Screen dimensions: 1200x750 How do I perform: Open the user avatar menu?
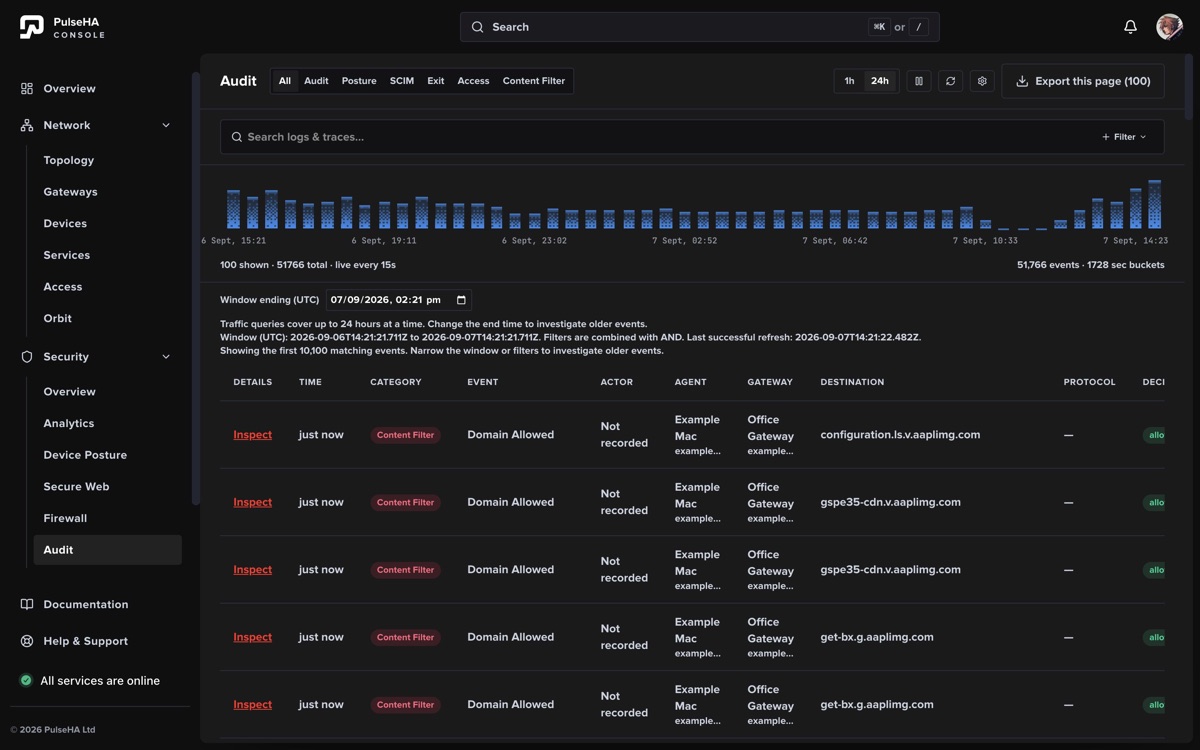click(x=1169, y=27)
